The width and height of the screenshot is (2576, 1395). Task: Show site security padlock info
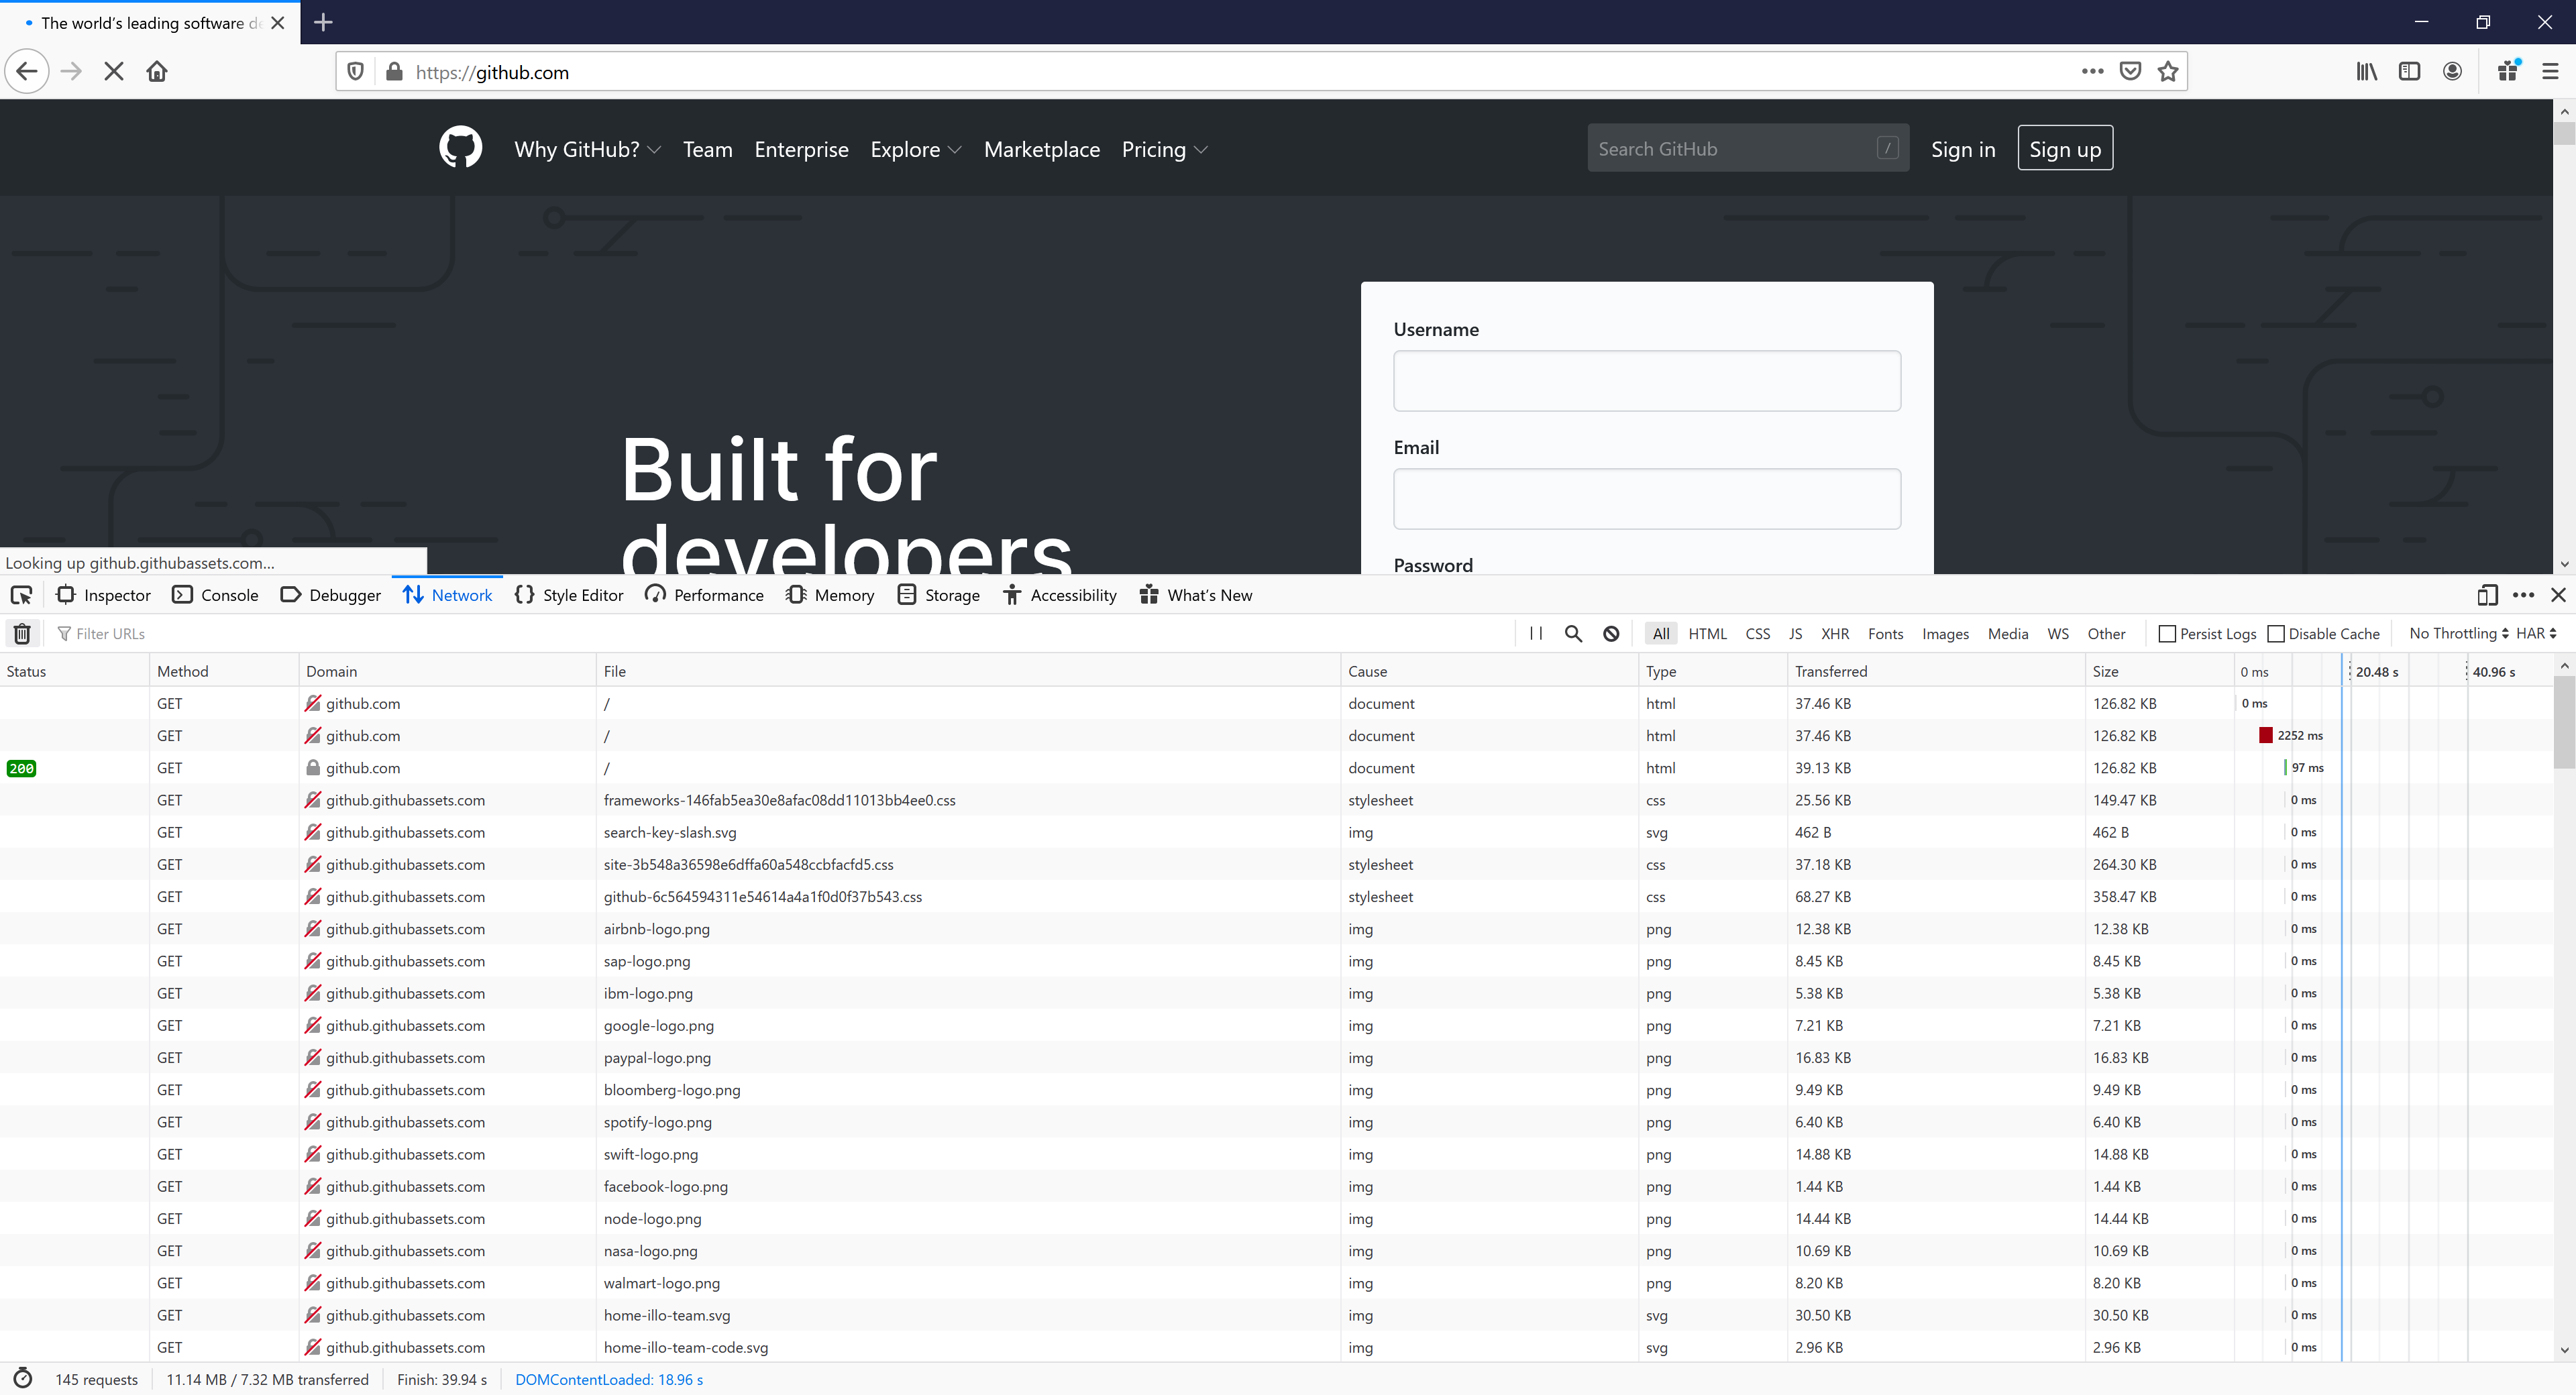coord(394,72)
